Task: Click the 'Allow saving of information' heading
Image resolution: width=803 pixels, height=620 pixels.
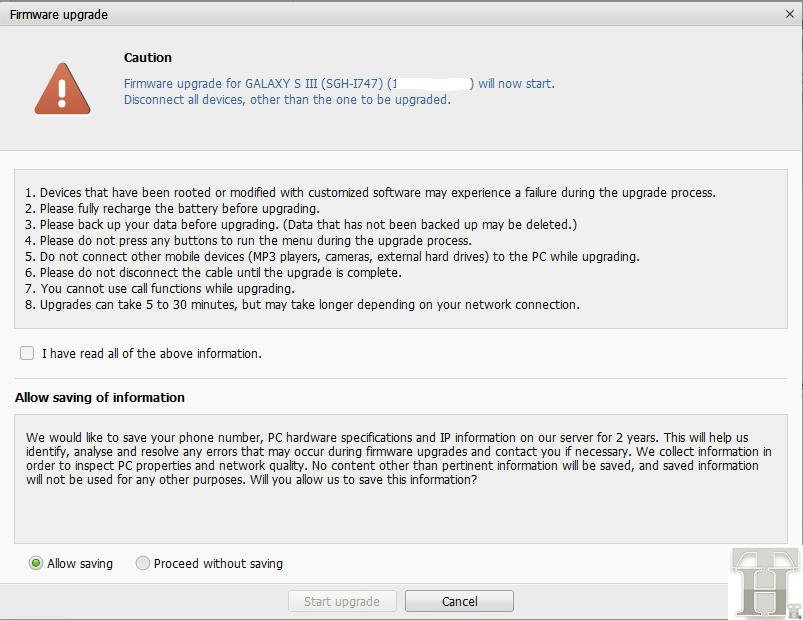Action: [x=100, y=397]
